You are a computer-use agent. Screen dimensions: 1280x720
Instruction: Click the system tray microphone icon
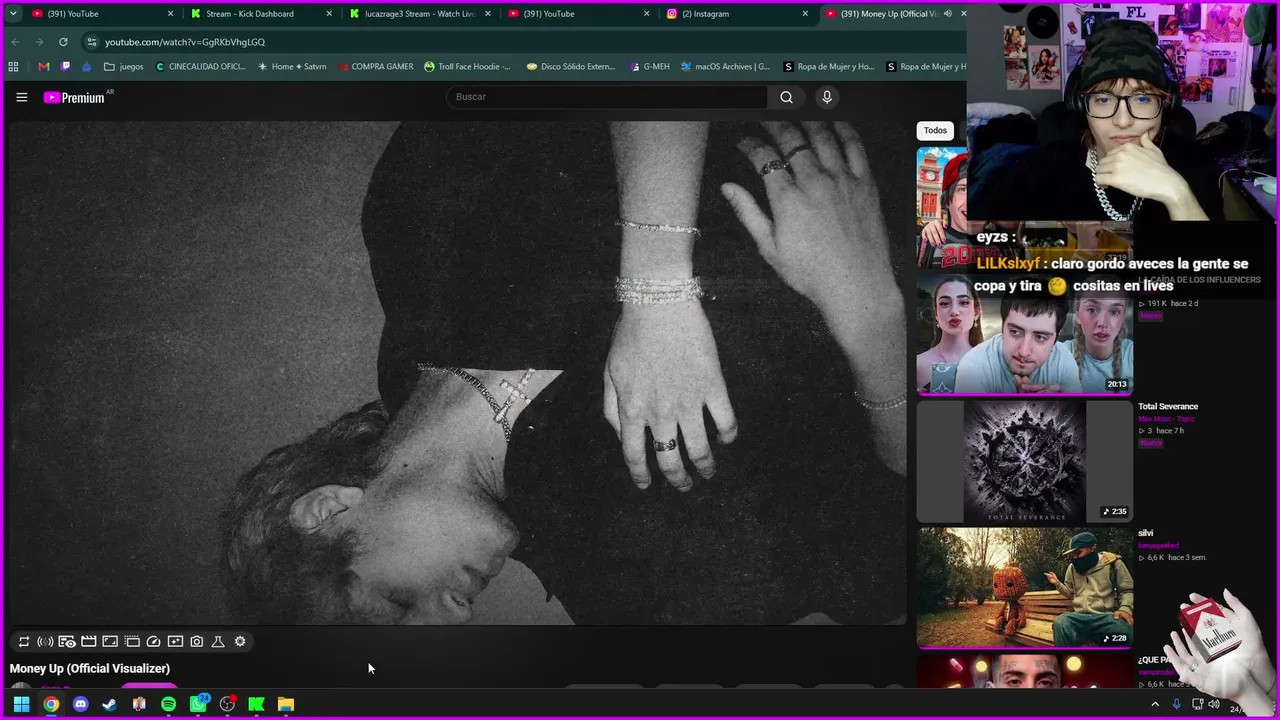pos(1176,704)
